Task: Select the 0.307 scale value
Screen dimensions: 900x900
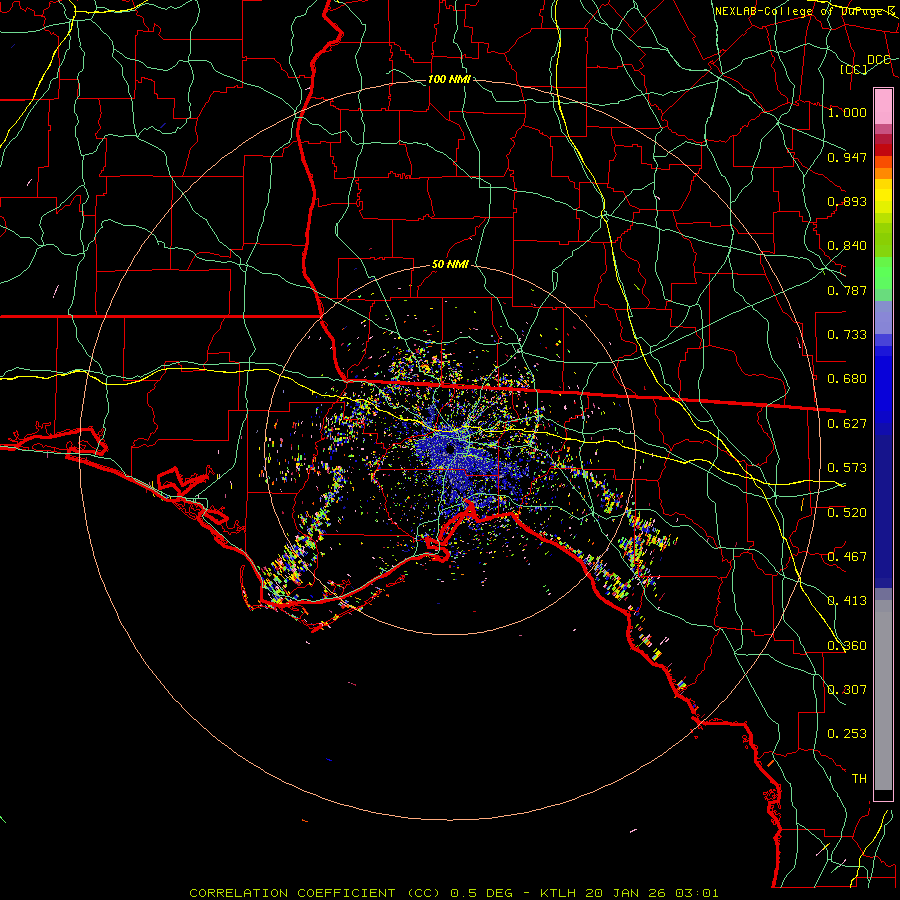Action: (x=847, y=690)
